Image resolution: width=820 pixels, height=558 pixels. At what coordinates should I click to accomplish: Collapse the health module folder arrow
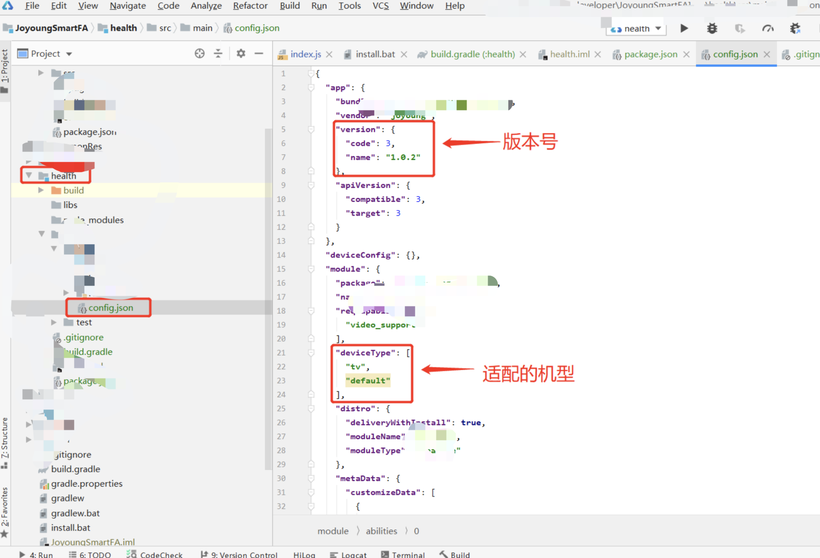tap(29, 176)
